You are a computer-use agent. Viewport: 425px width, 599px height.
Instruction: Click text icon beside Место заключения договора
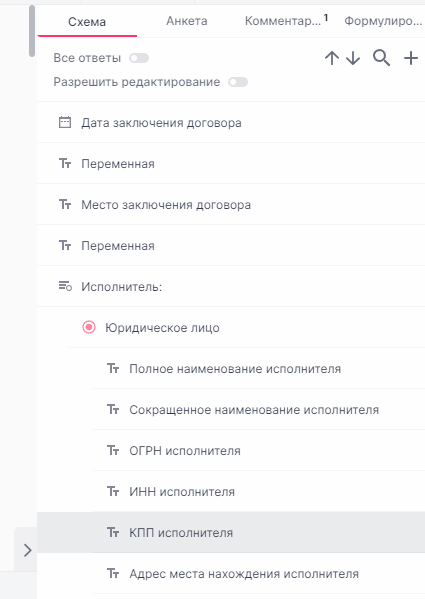65,204
